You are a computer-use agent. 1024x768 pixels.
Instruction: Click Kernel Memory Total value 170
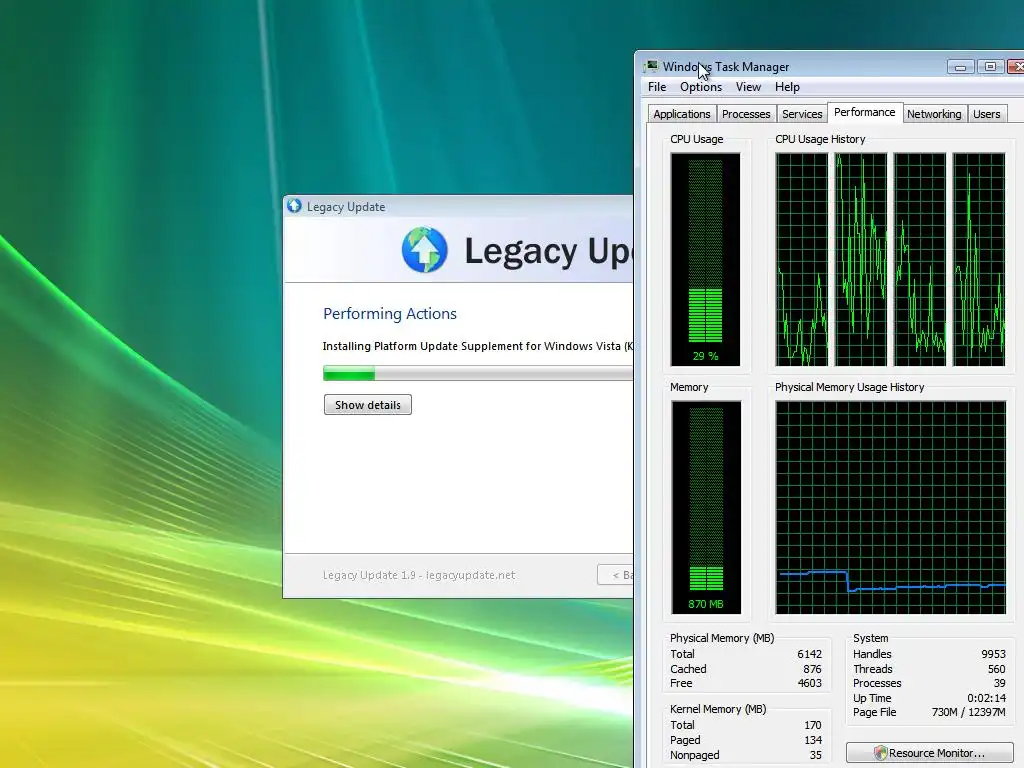point(813,725)
